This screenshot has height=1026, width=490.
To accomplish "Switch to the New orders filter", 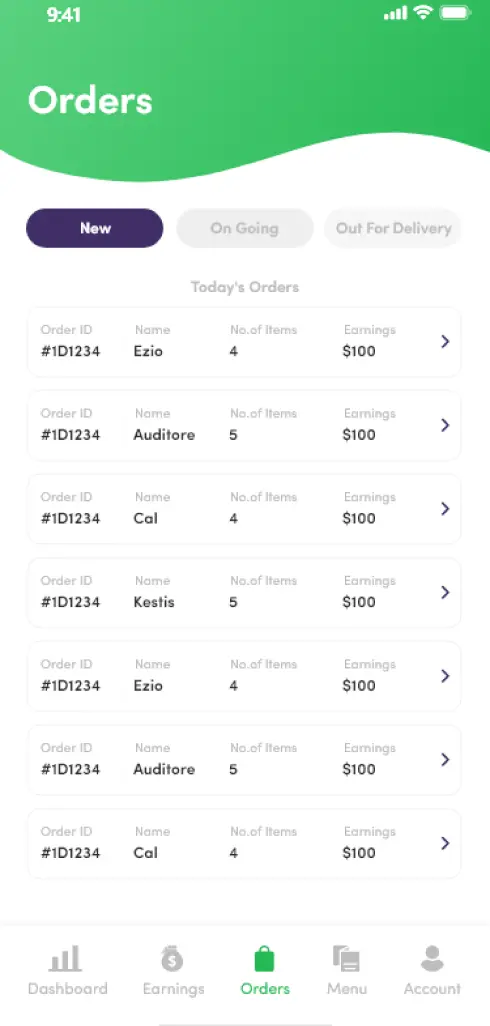I will tap(95, 228).
